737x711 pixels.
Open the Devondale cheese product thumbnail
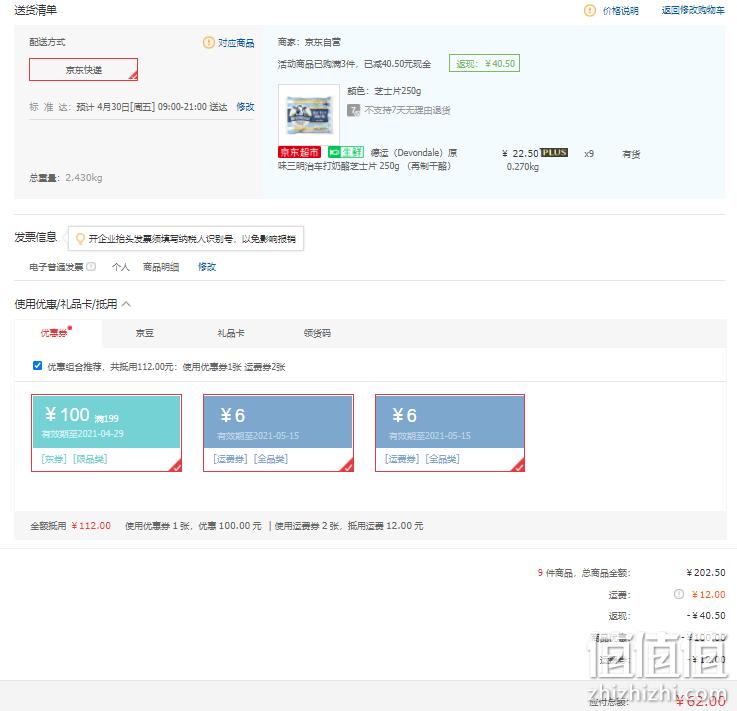(x=309, y=115)
